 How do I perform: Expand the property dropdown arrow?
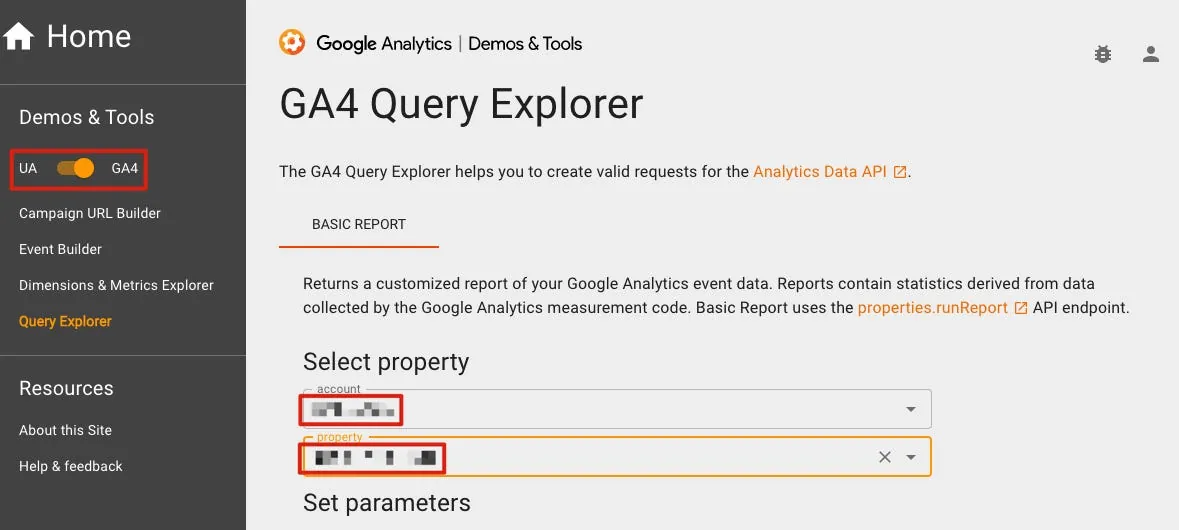[910, 457]
